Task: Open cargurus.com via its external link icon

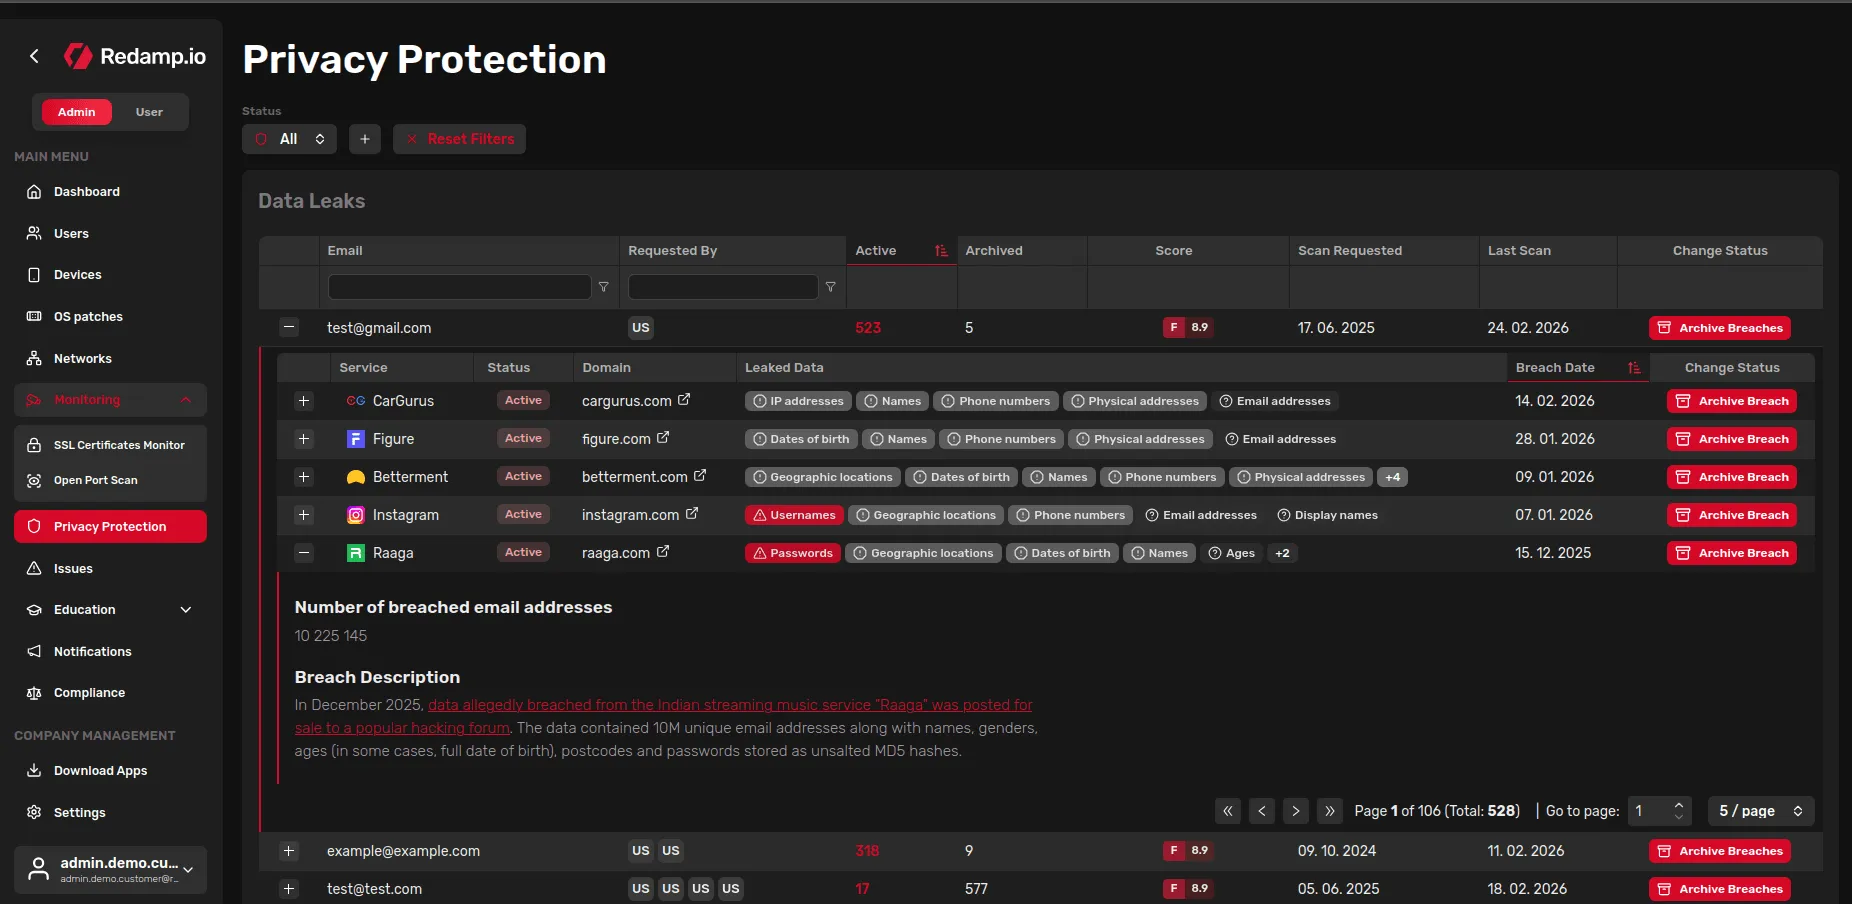Action: tap(684, 400)
